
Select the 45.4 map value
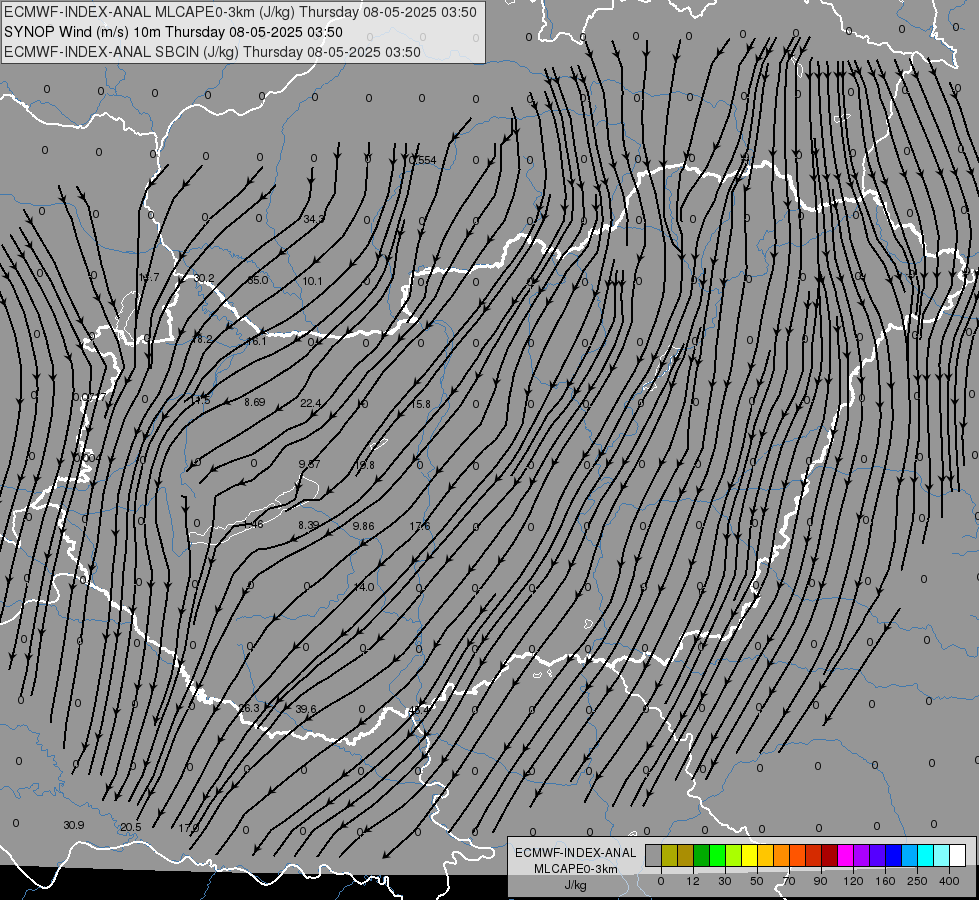pyautogui.click(x=419, y=710)
